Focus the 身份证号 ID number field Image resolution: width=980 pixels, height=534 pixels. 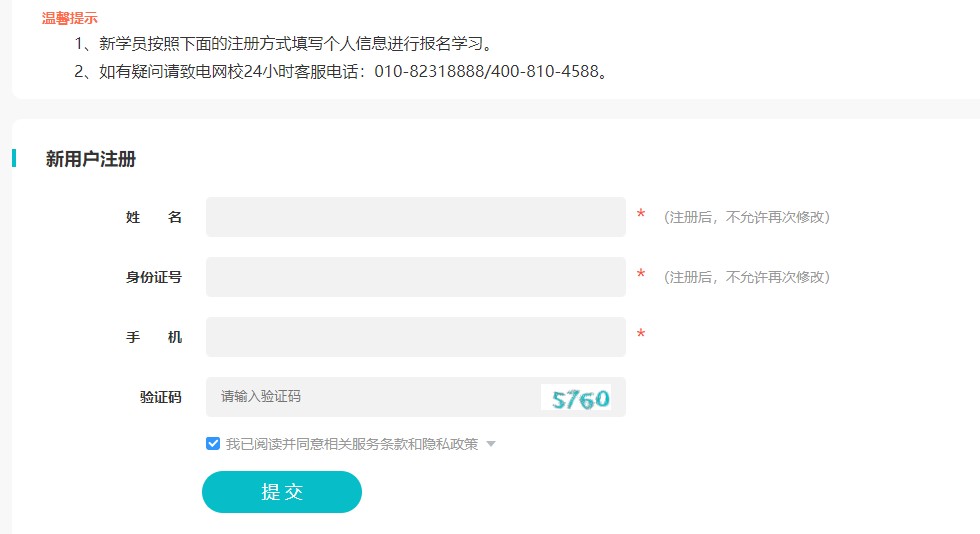(415, 277)
